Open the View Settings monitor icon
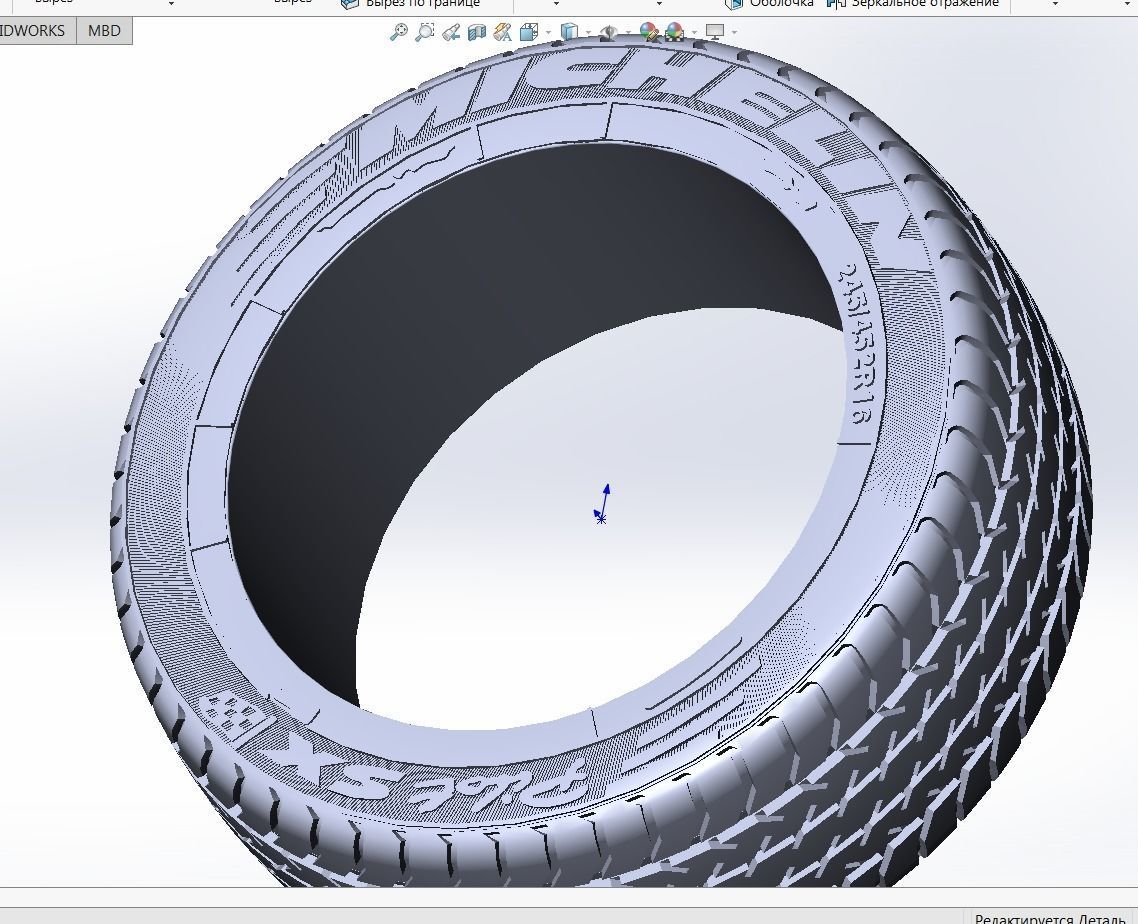 click(715, 32)
